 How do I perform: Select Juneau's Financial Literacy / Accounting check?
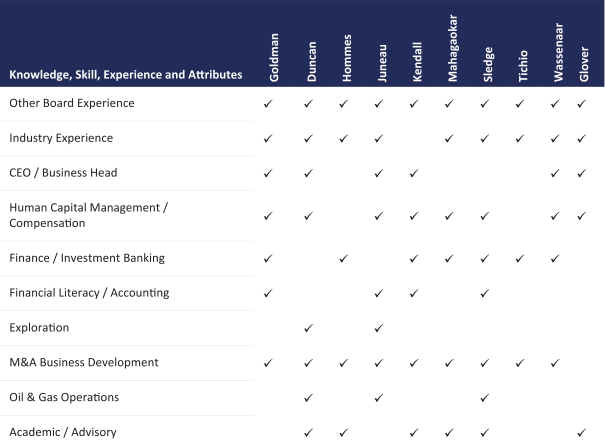[379, 293]
